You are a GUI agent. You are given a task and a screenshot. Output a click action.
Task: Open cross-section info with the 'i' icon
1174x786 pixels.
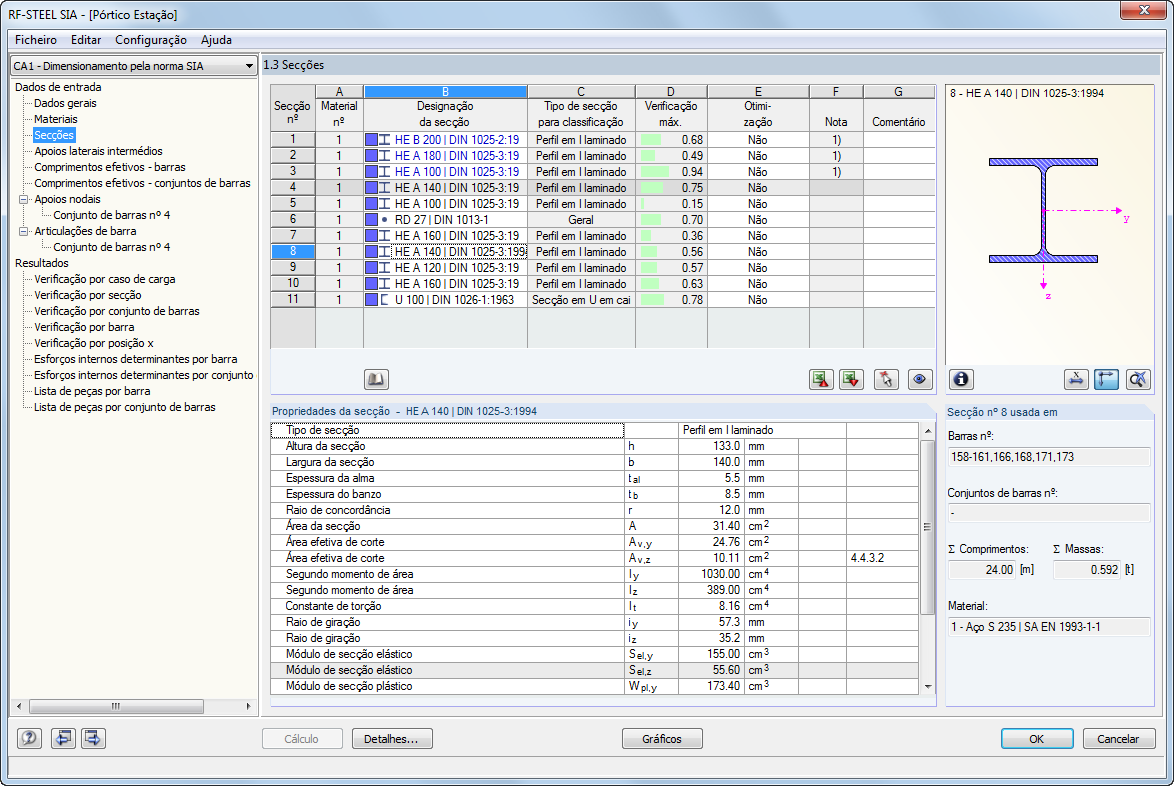pyautogui.click(x=961, y=379)
